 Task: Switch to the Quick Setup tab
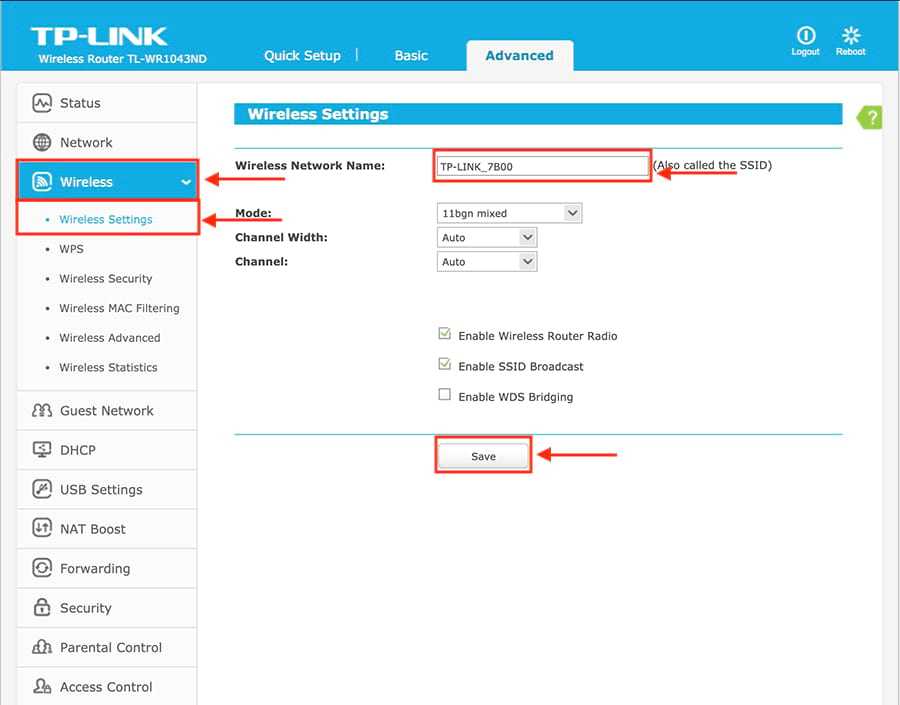pos(302,56)
